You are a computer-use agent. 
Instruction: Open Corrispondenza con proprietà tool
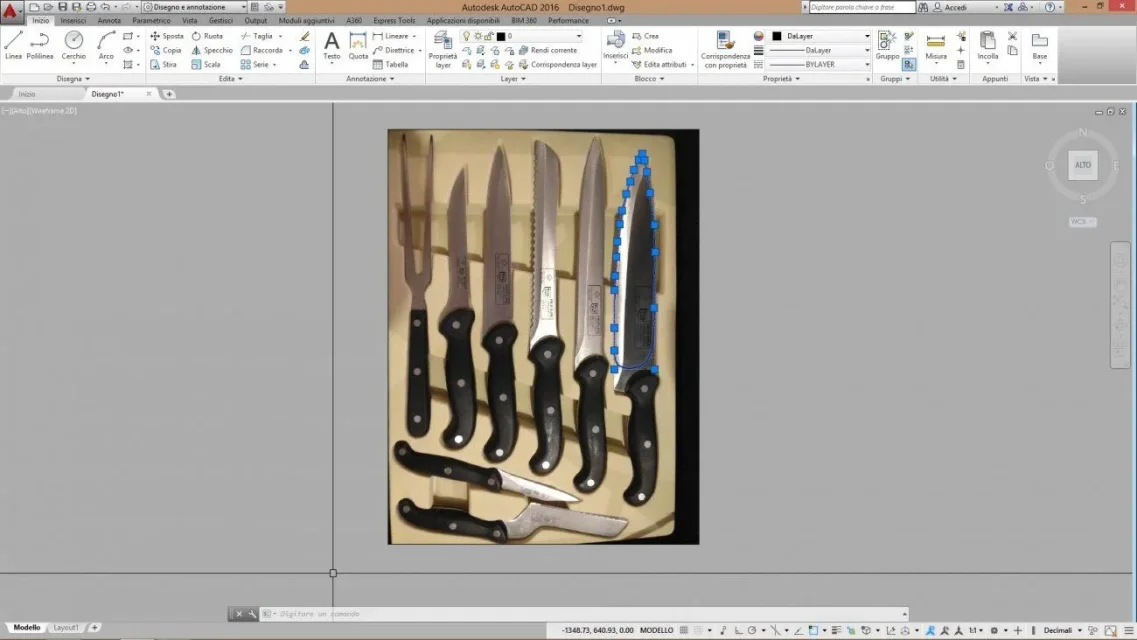725,49
